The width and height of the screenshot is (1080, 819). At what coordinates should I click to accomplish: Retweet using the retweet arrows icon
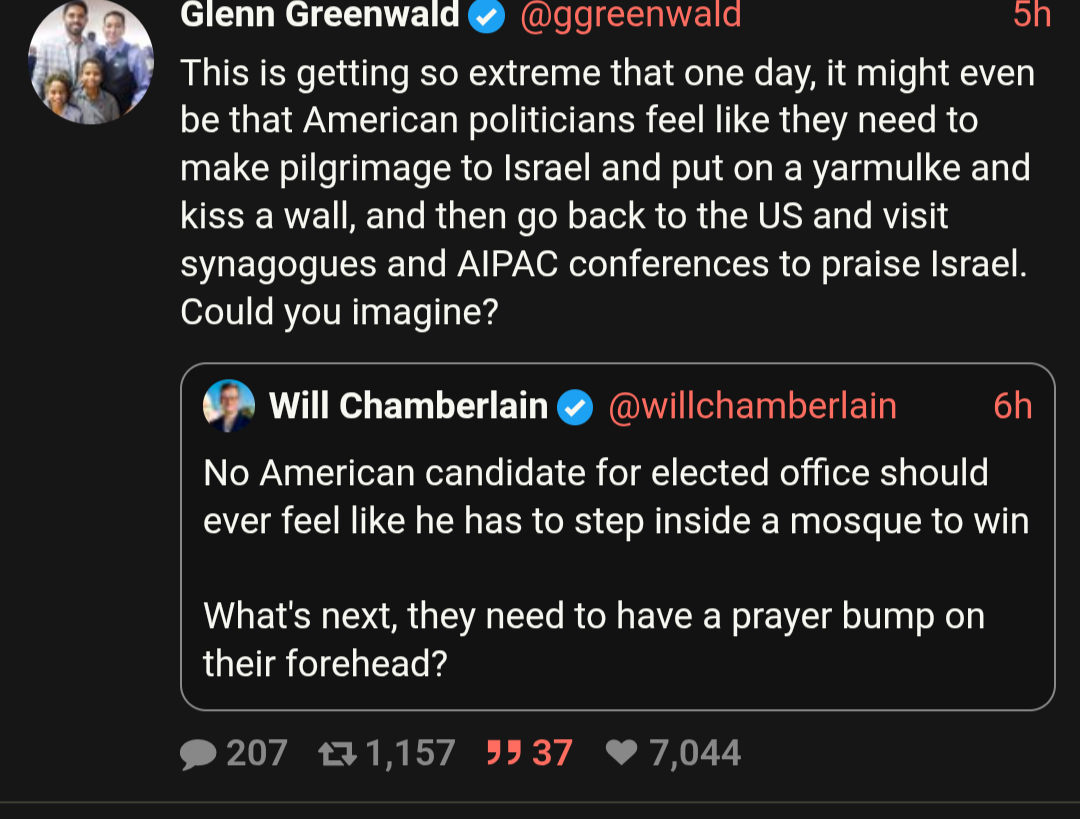336,753
